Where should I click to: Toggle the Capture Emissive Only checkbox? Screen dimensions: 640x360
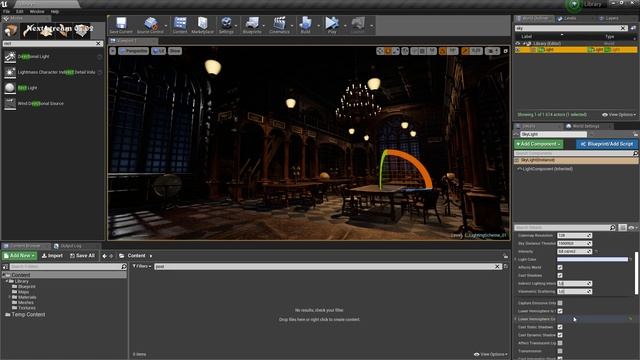point(560,303)
